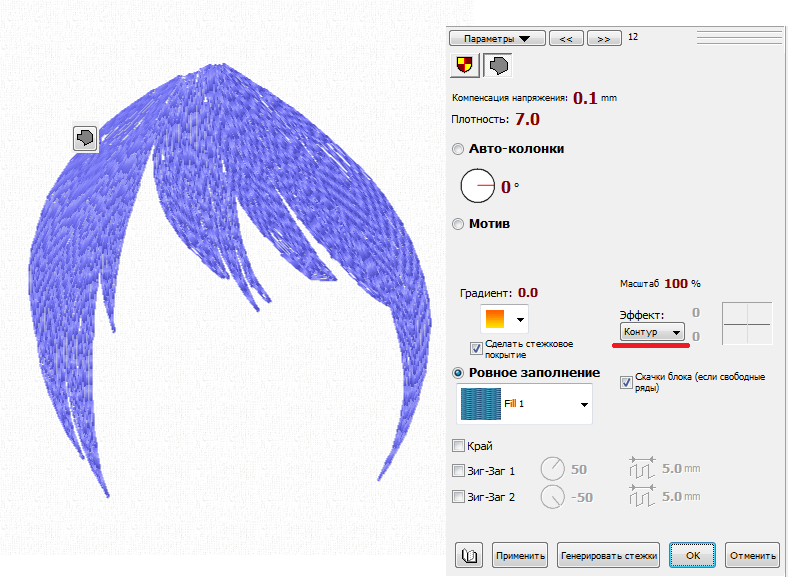
Task: Click the Авто-колонки angle value 0
Action: click(x=506, y=187)
